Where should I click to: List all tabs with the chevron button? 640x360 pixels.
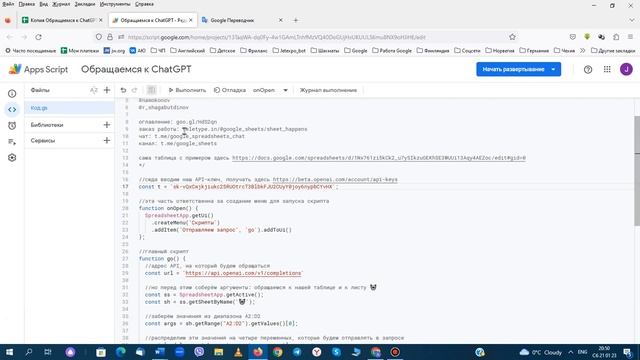(x=631, y=20)
